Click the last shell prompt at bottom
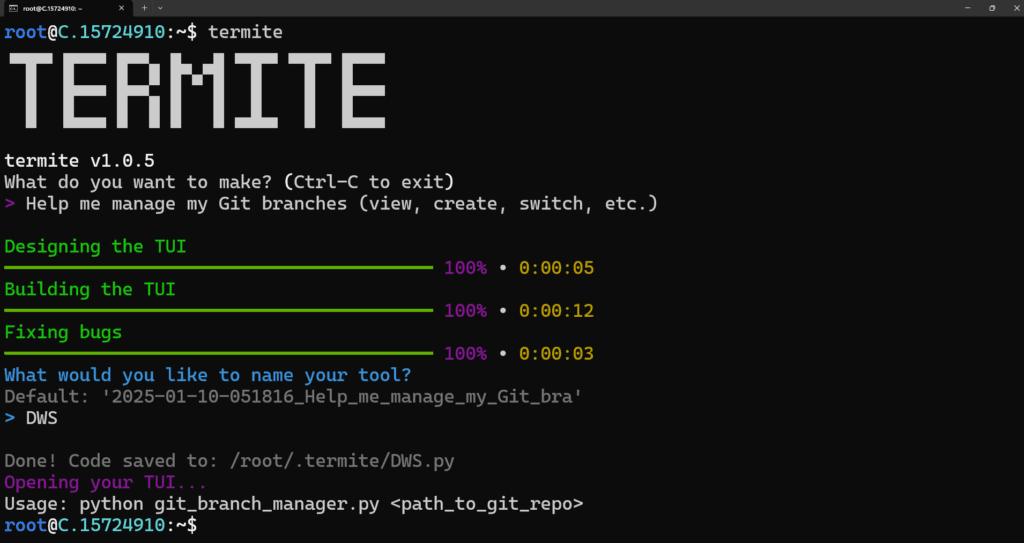This screenshot has width=1024, height=543. pos(100,525)
